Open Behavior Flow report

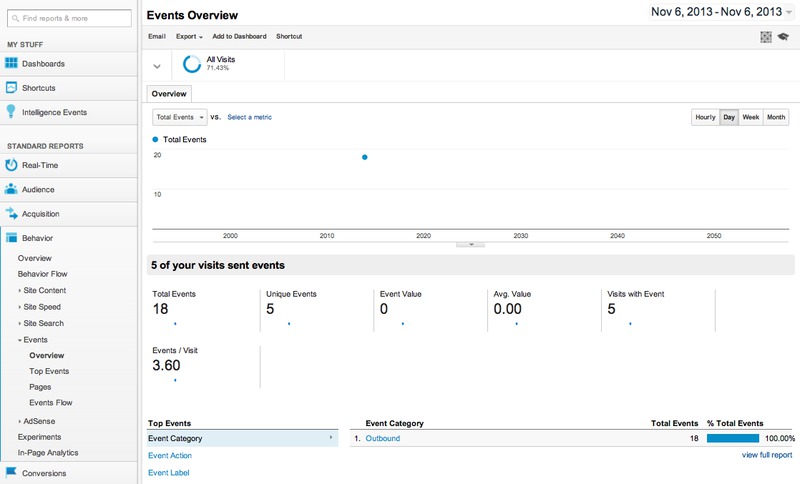pos(42,274)
